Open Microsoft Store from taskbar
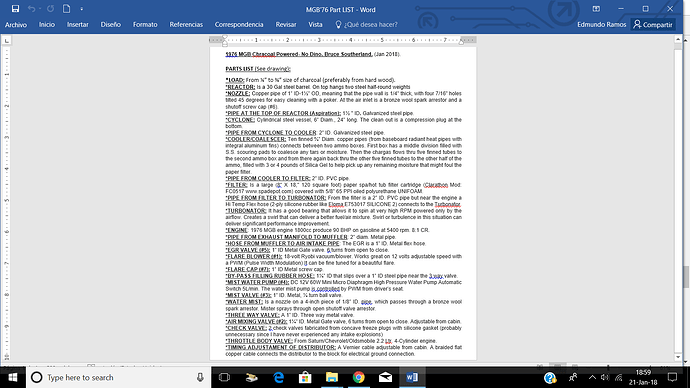Screen dimensions: 690x388 point(305,377)
